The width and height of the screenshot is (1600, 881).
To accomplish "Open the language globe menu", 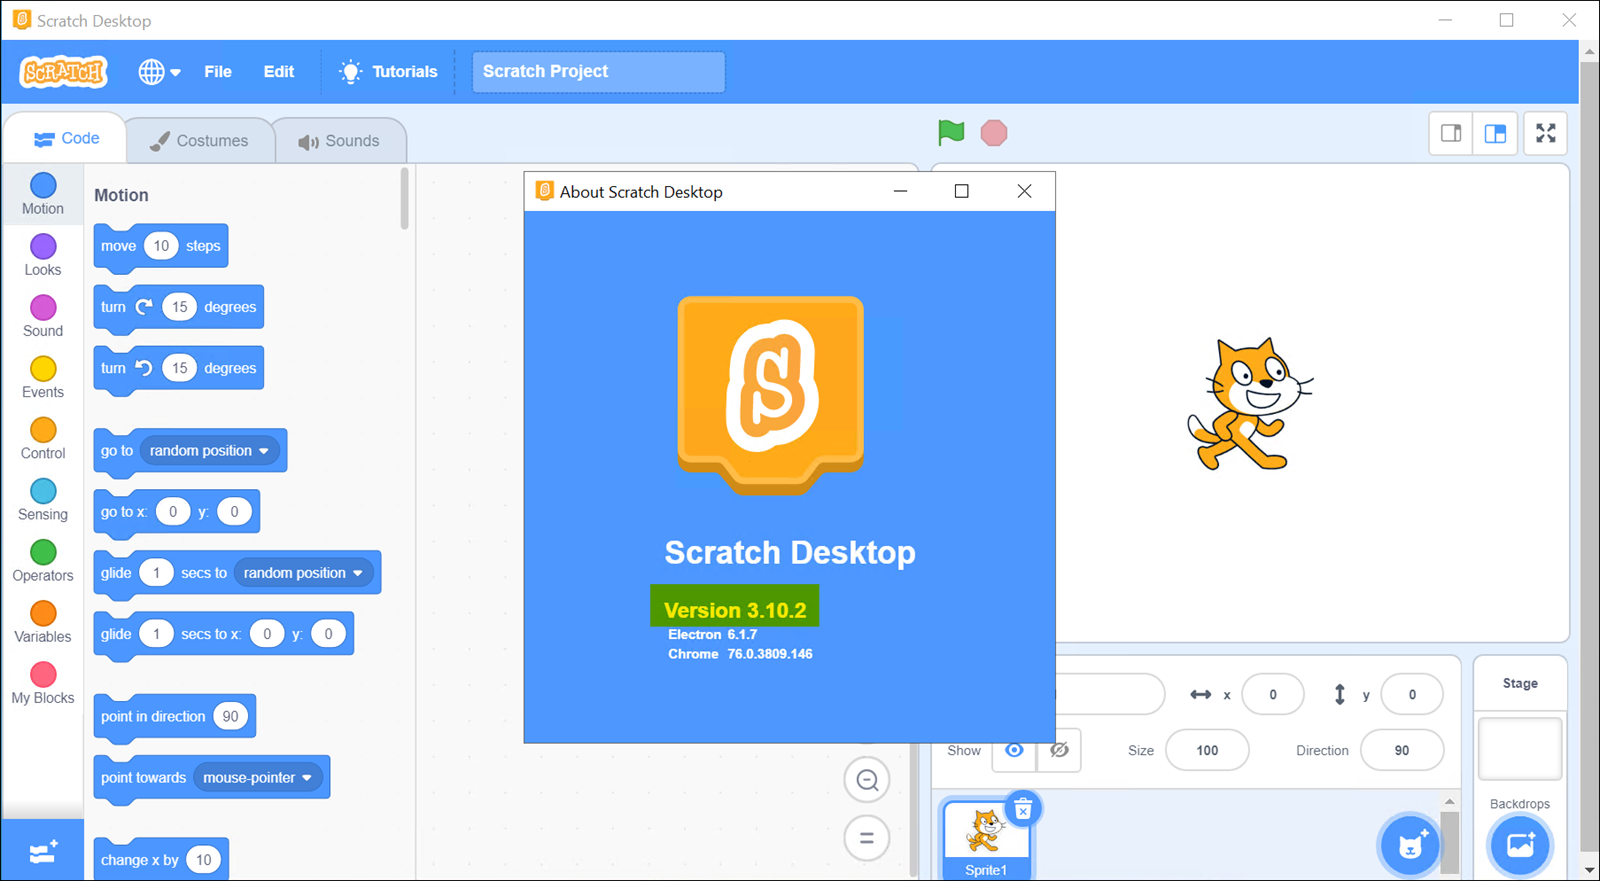I will [159, 72].
